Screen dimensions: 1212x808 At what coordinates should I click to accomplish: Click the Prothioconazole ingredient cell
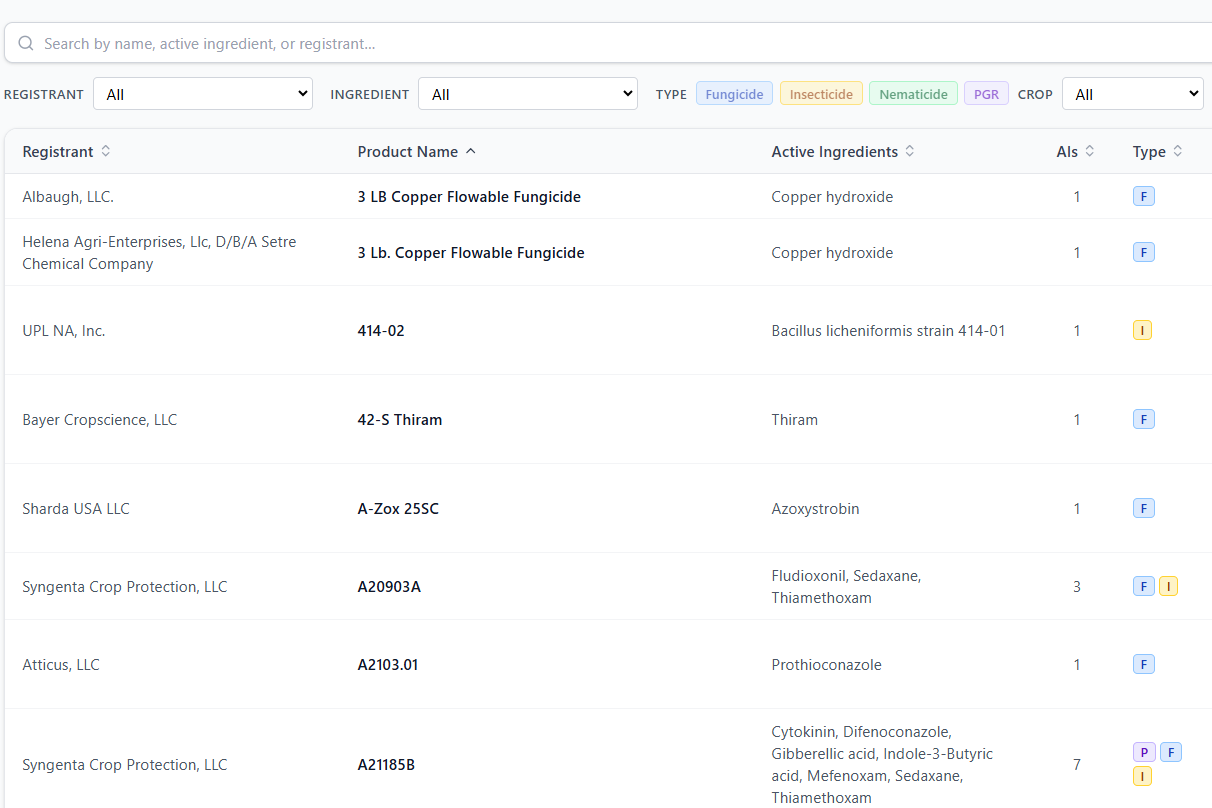pyautogui.click(x=826, y=664)
